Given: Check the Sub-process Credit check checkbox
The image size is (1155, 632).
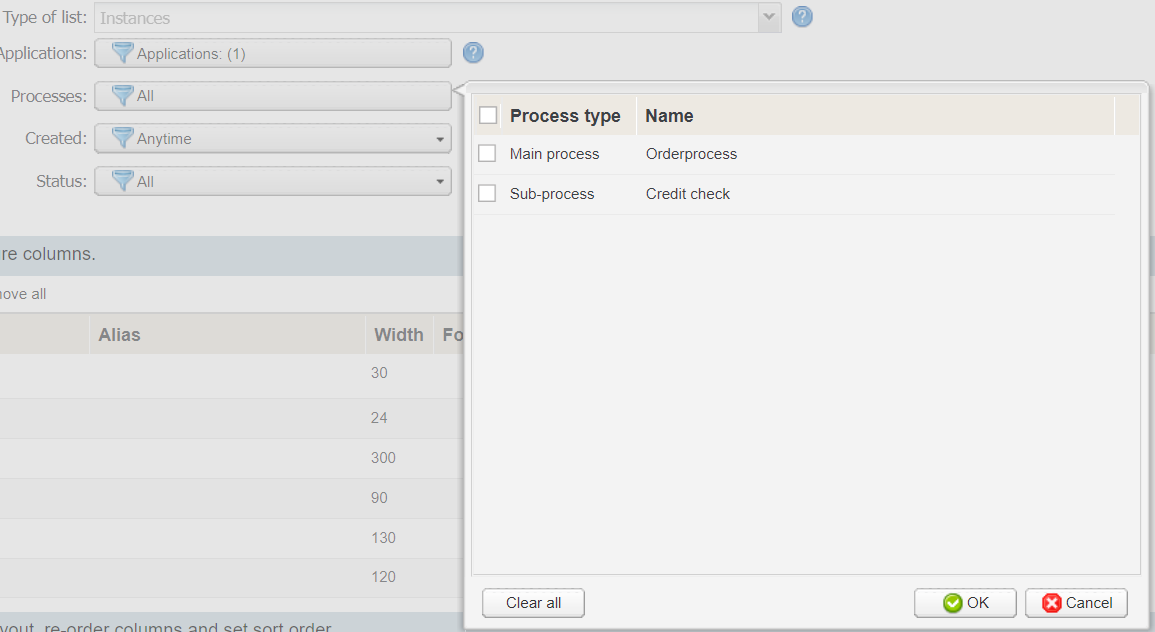Looking at the screenshot, I should tap(487, 194).
